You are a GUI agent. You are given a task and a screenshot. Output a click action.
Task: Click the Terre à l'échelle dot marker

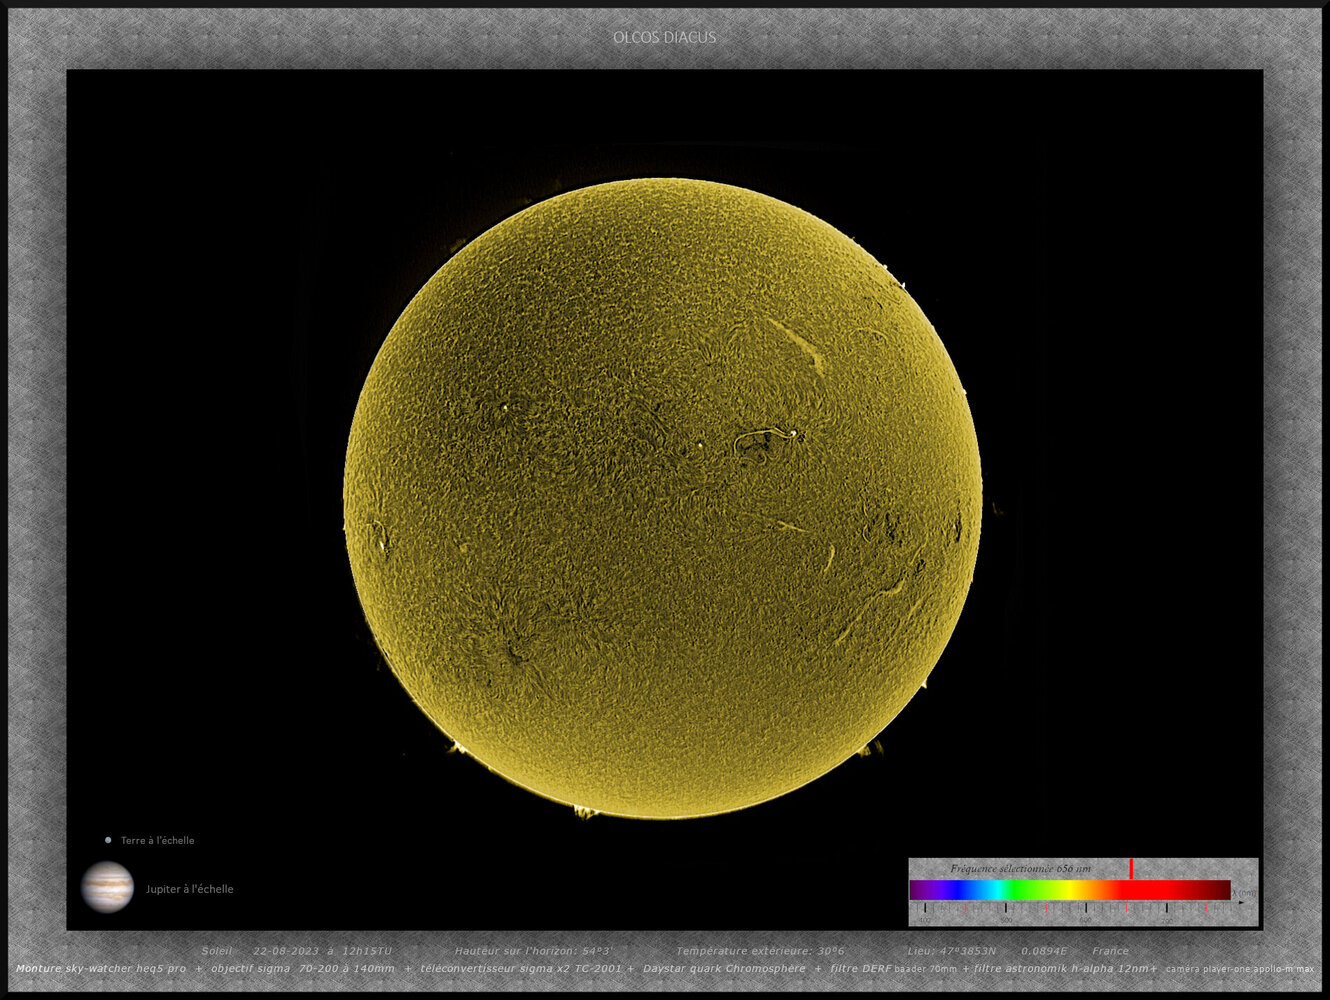coord(108,839)
